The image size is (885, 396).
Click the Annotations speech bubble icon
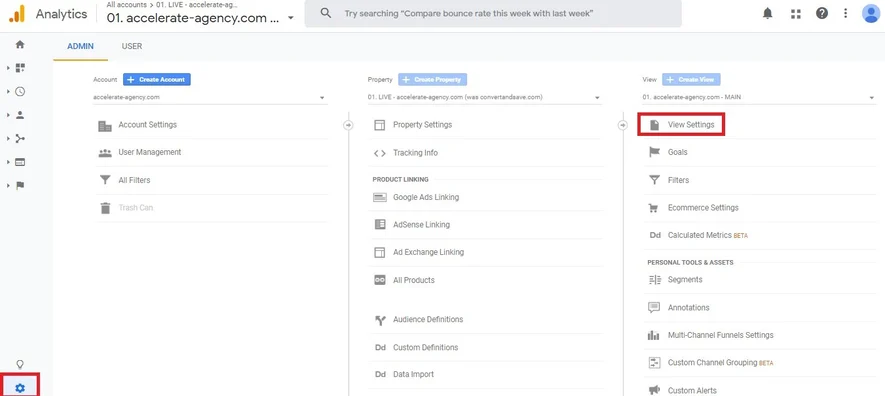click(x=654, y=307)
